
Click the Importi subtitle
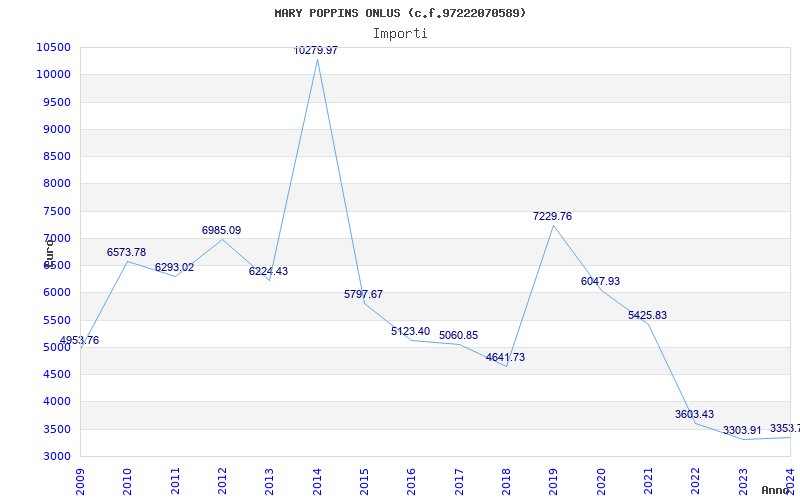tap(400, 34)
